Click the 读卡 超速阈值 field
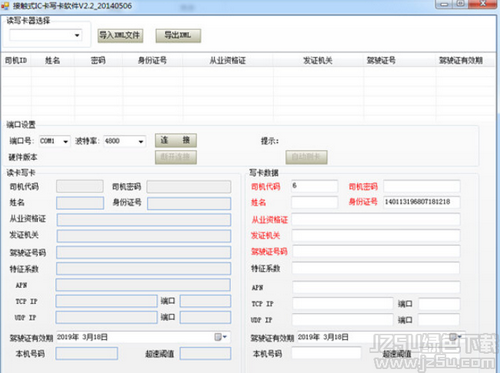Viewport: 500px width, 373px height. (205, 353)
